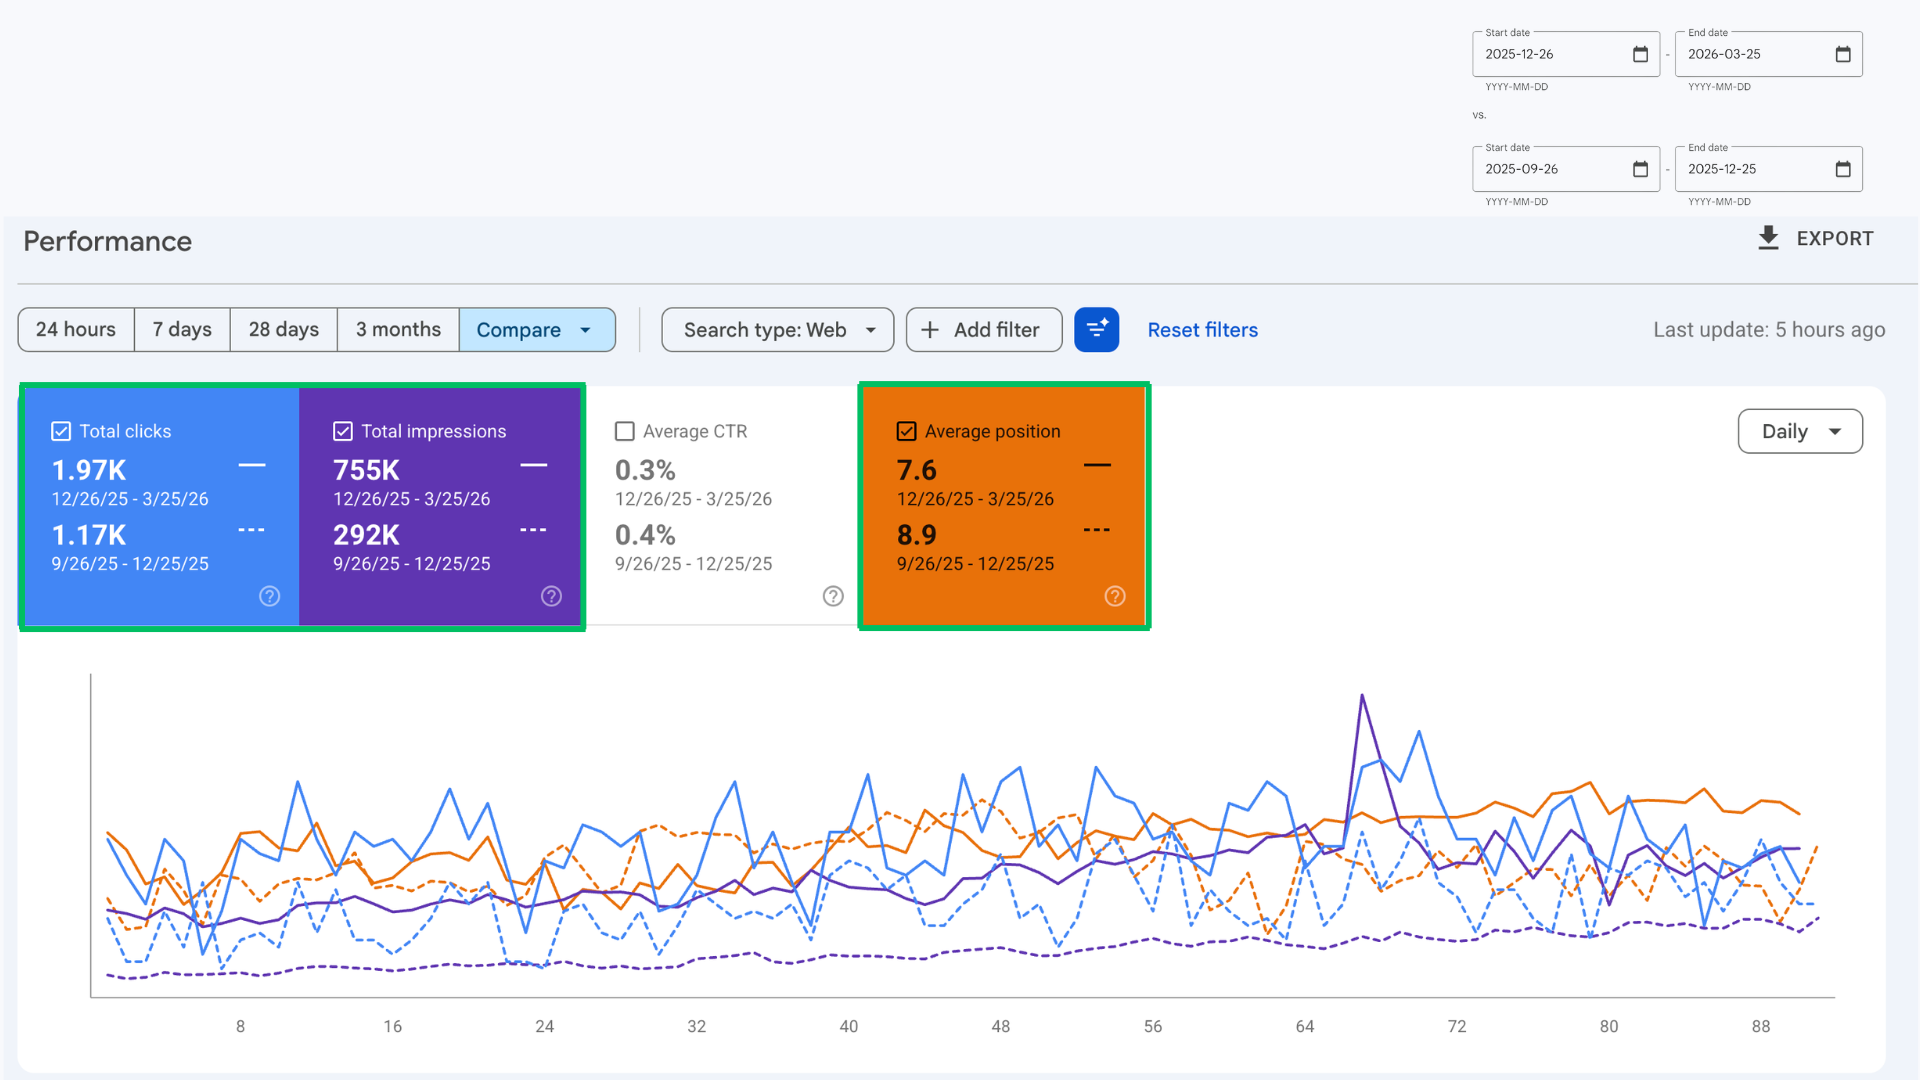Click plus icon in Add filter

click(x=930, y=330)
